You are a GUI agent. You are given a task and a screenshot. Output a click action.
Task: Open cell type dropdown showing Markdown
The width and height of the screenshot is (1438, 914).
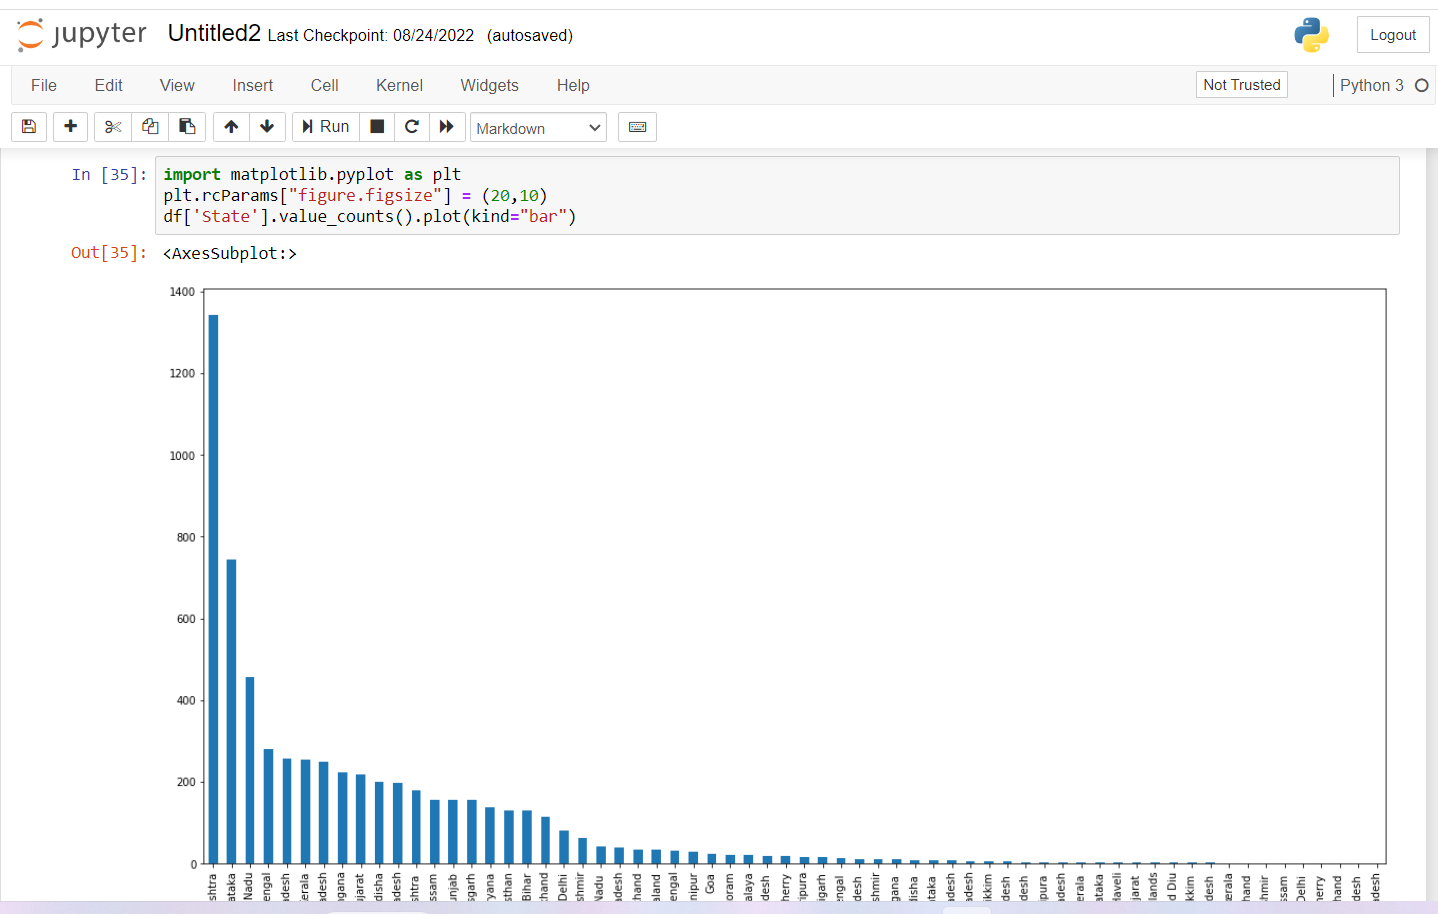(x=538, y=128)
